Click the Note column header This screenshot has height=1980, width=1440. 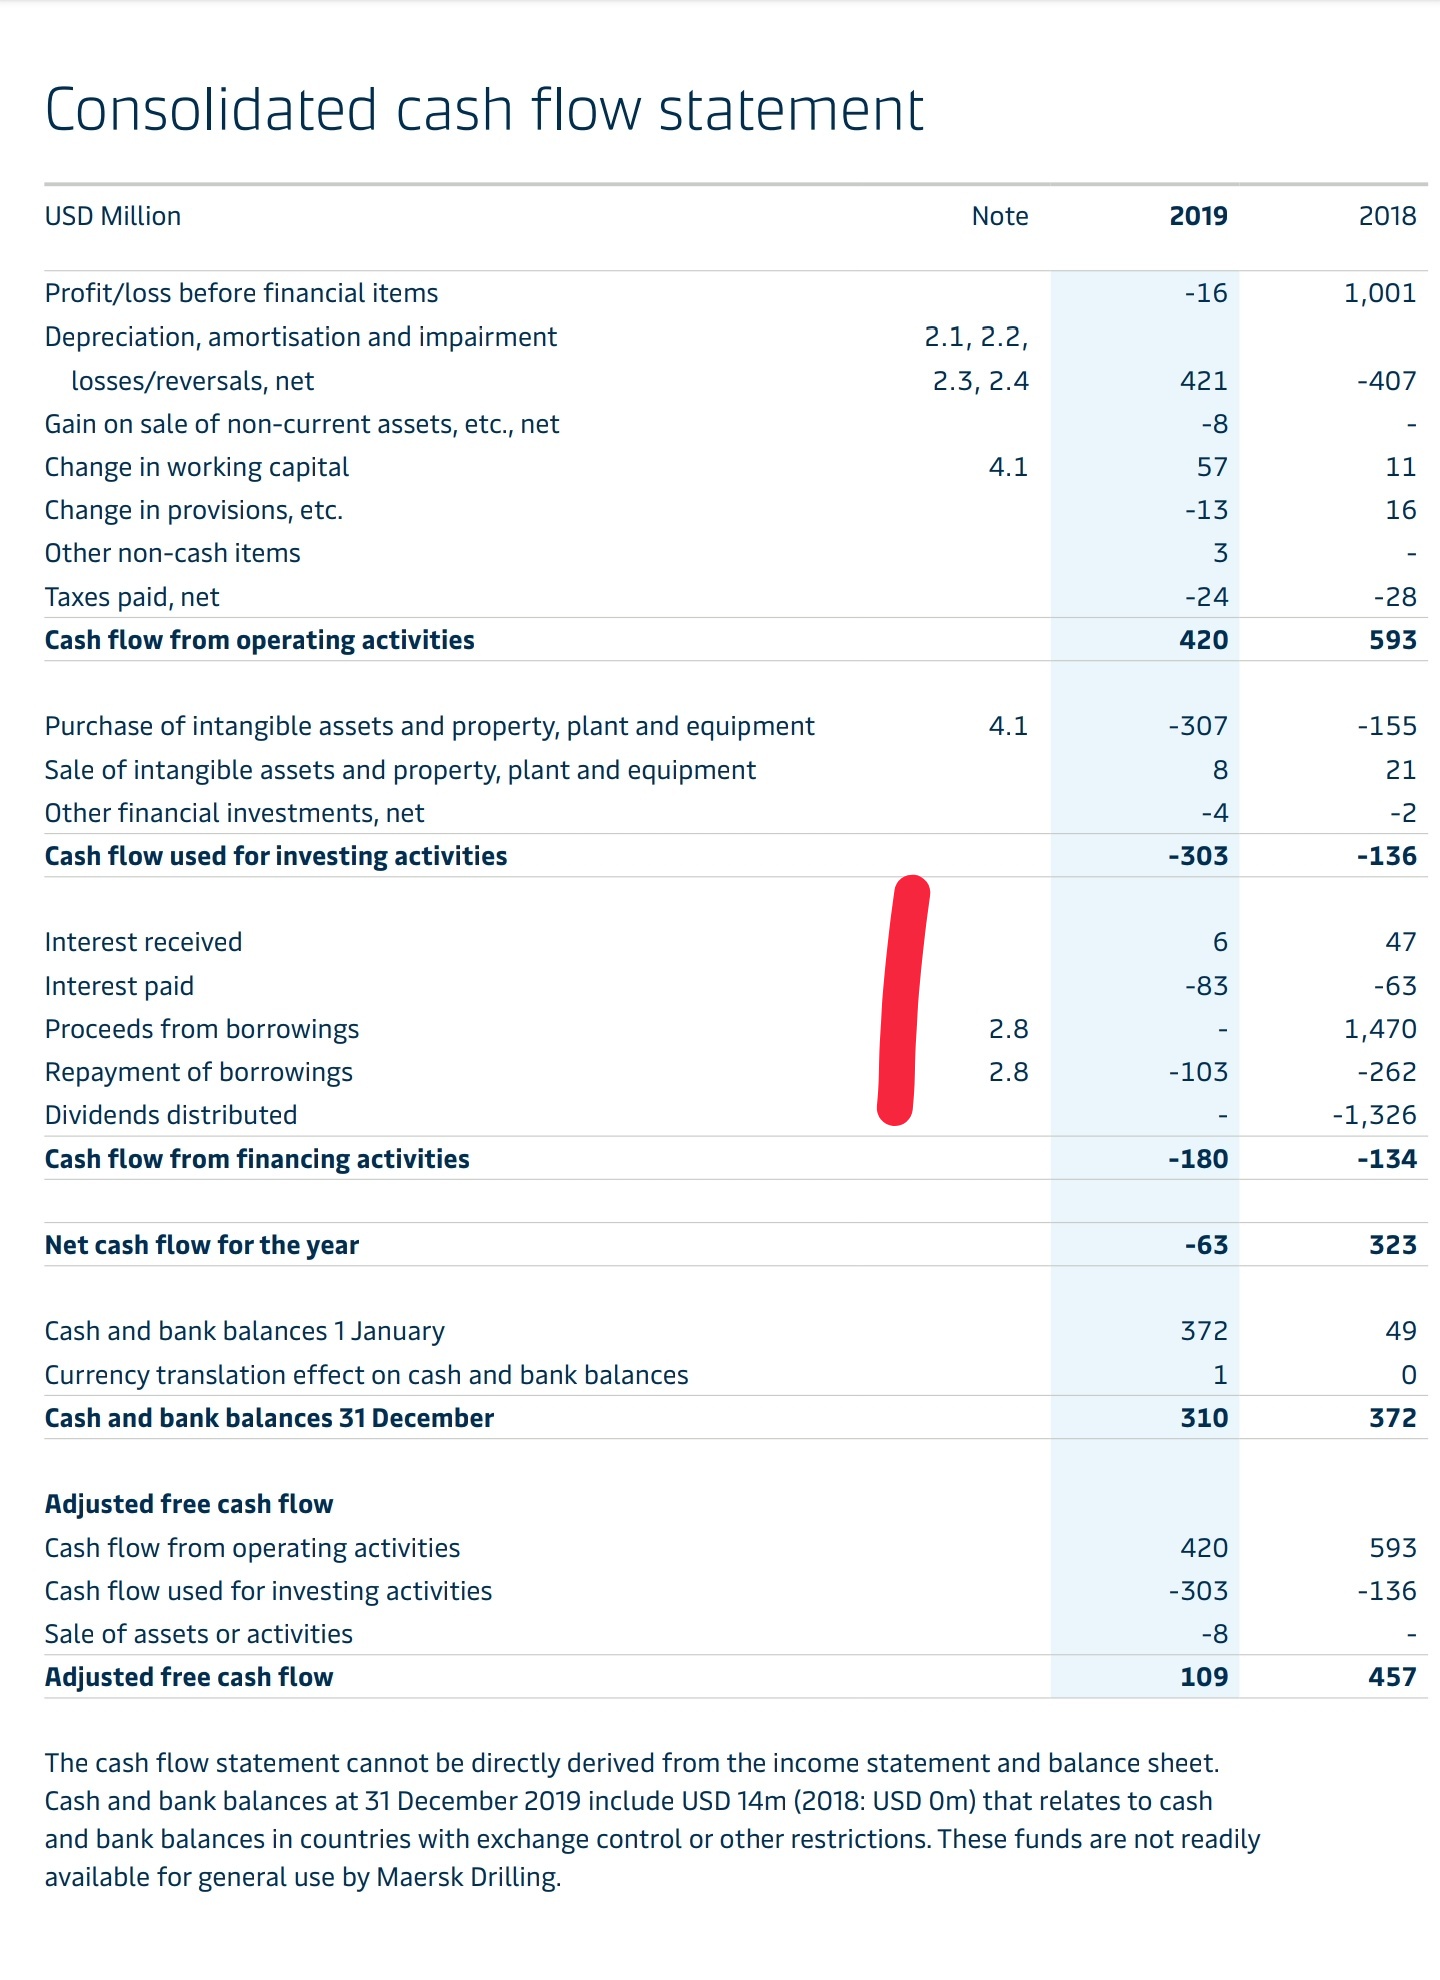pos(1000,216)
